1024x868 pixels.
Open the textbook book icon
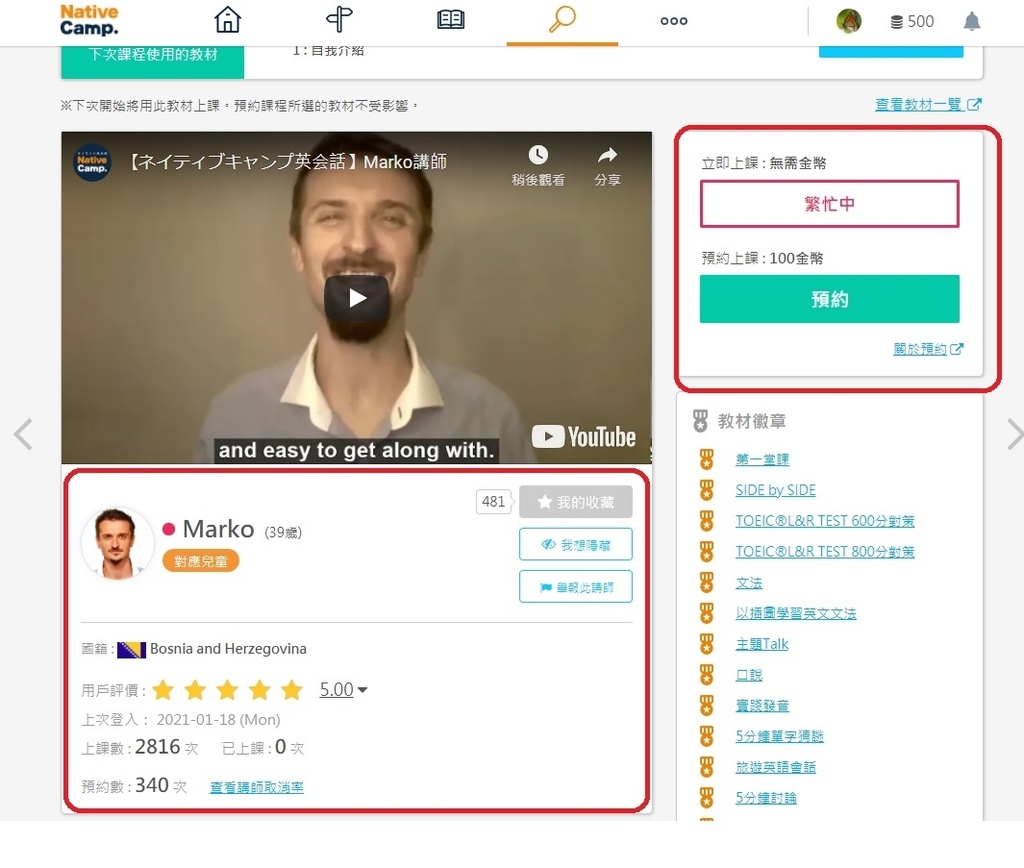pos(451,20)
